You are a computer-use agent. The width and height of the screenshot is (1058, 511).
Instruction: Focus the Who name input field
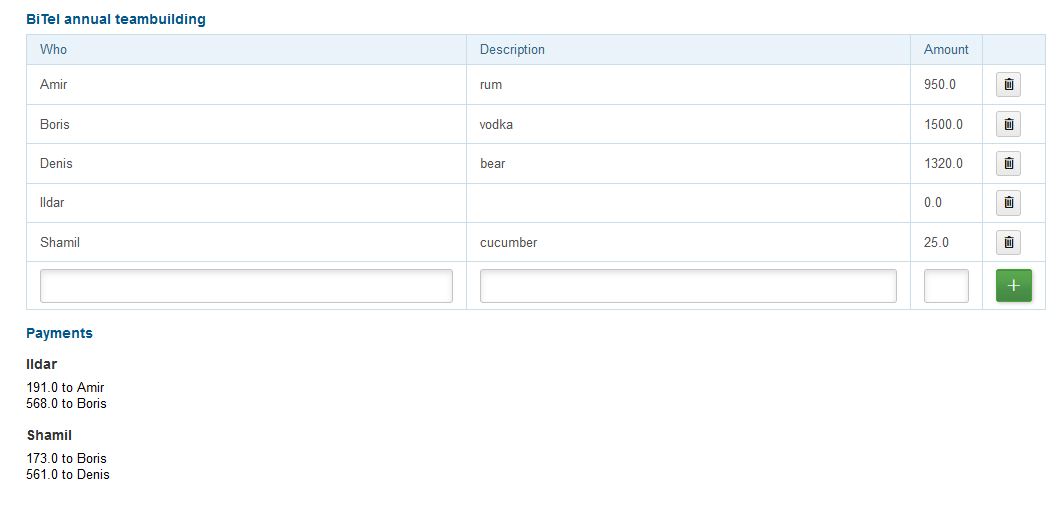pos(246,286)
